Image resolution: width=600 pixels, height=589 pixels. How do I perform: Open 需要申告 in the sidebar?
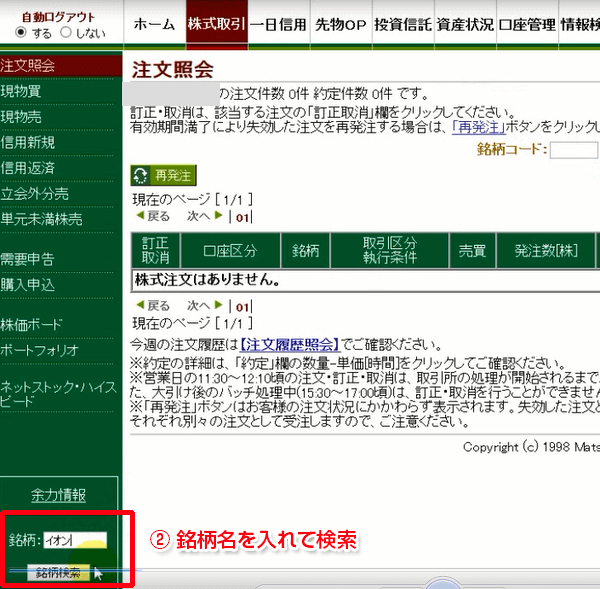(x=28, y=259)
